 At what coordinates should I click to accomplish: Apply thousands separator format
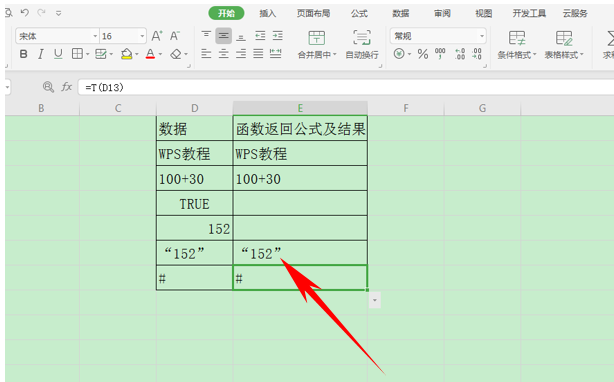tap(440, 54)
